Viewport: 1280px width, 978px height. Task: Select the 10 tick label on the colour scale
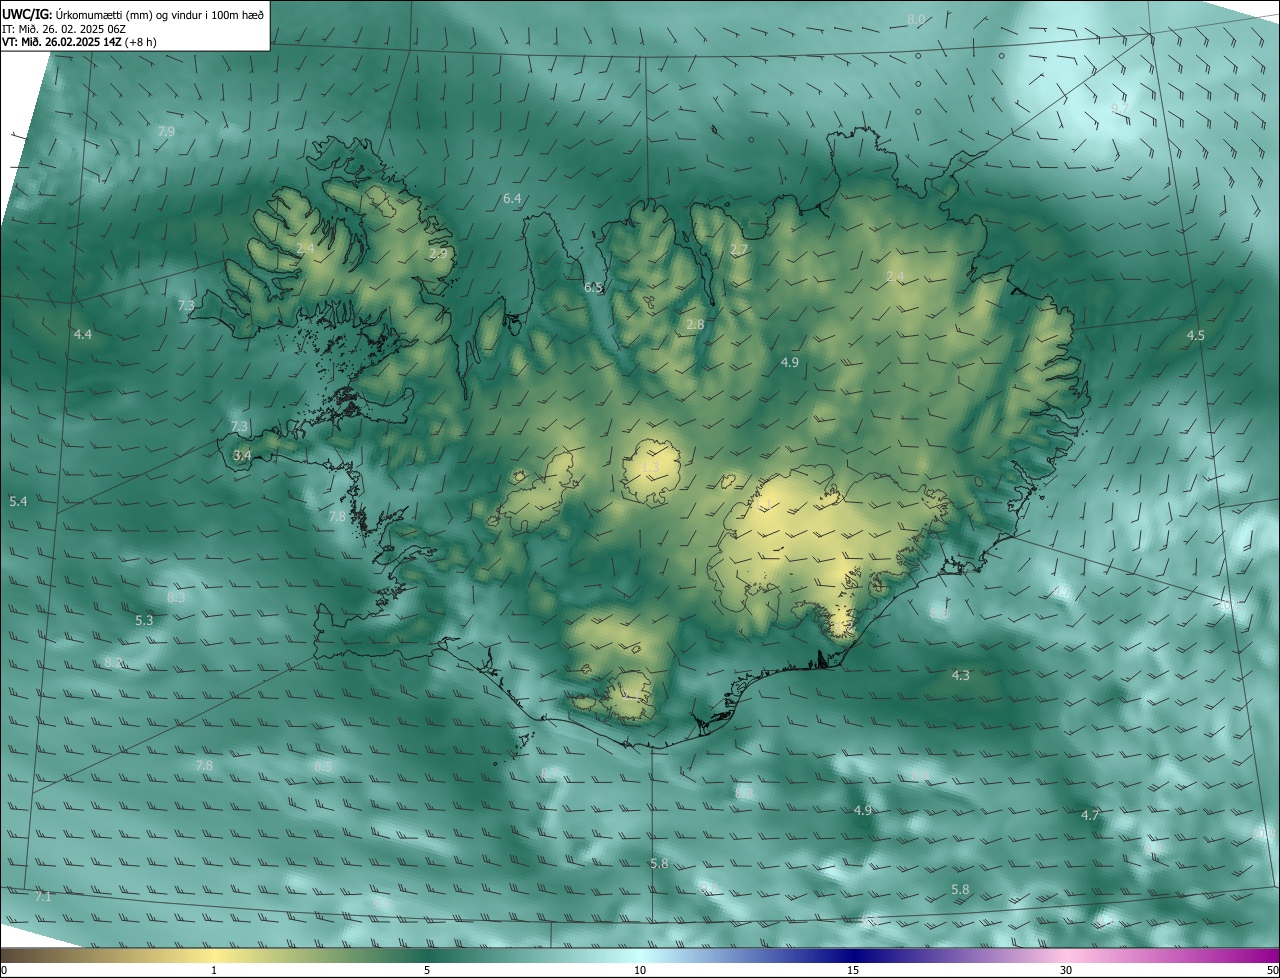640,970
